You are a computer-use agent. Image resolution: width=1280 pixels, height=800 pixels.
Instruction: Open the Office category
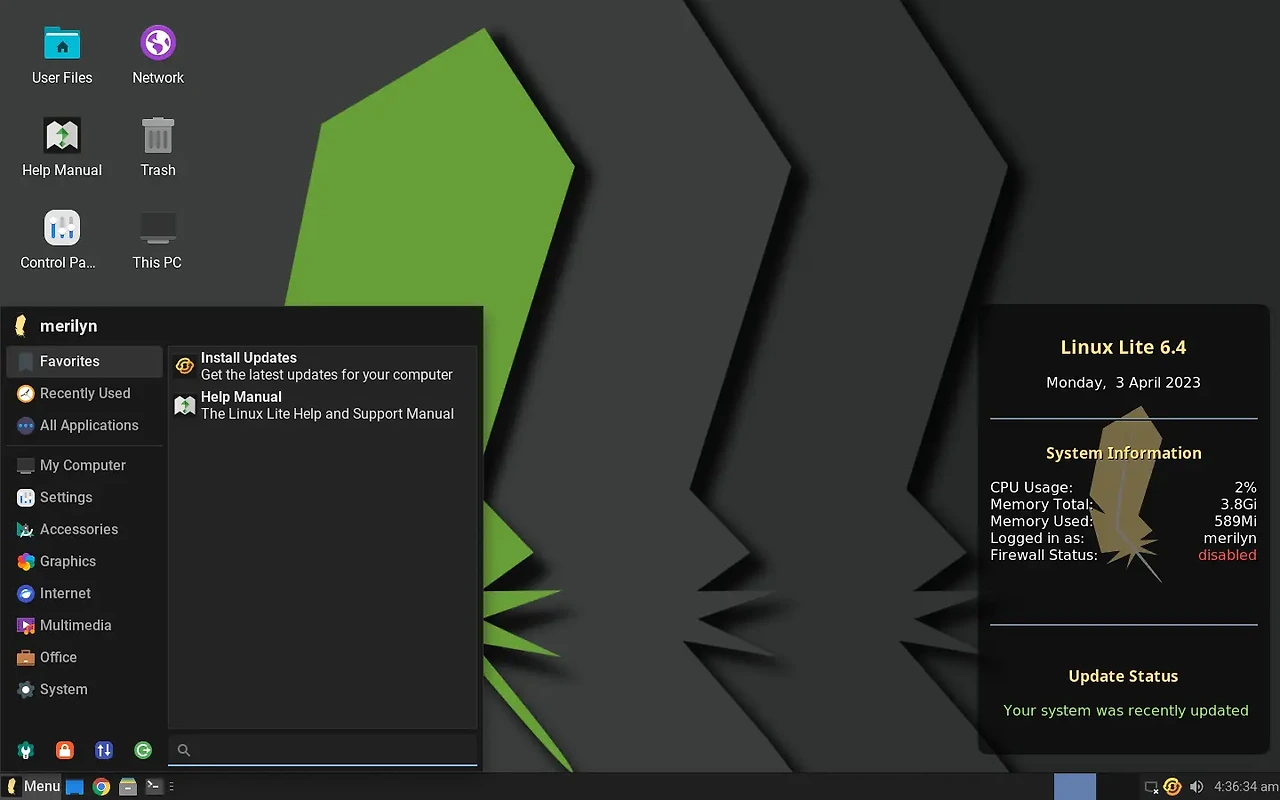pos(84,657)
